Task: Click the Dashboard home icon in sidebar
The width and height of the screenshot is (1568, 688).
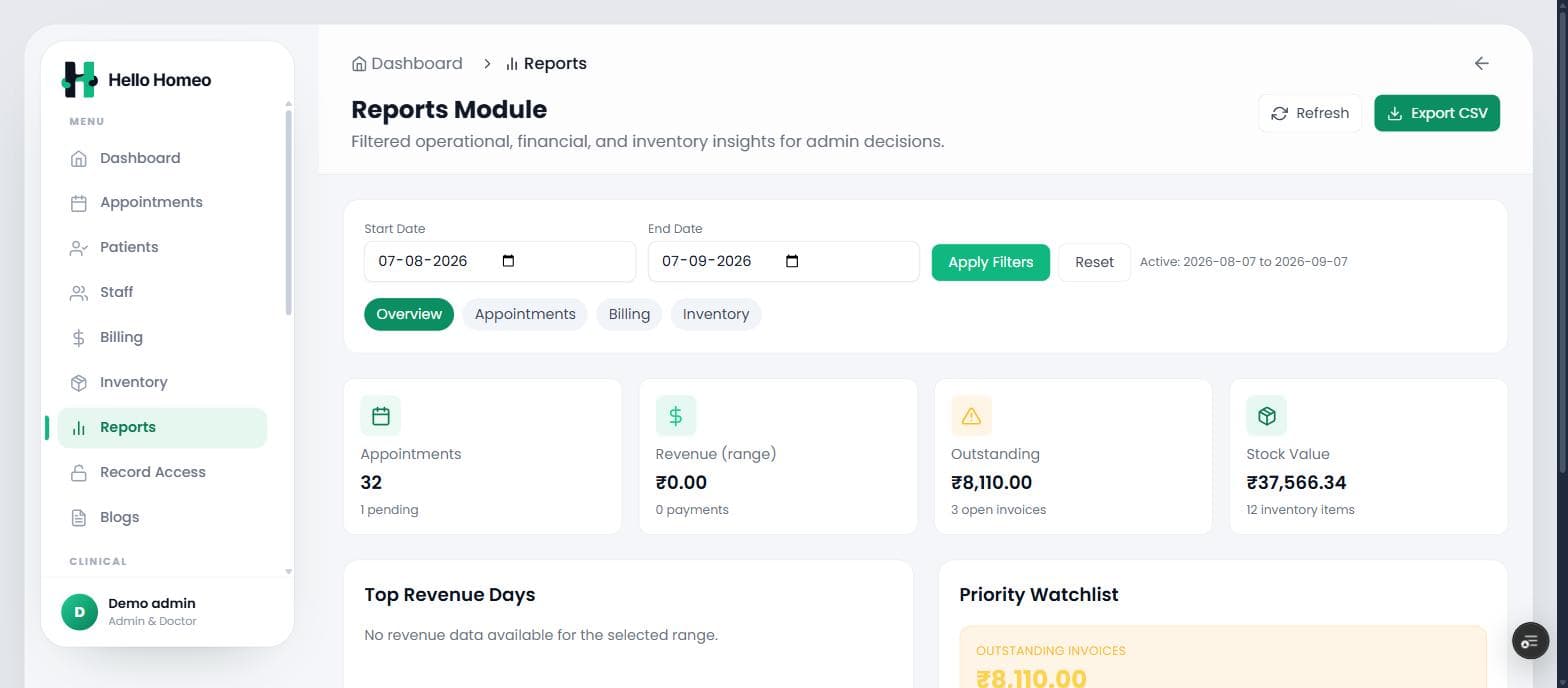Action: 79,158
